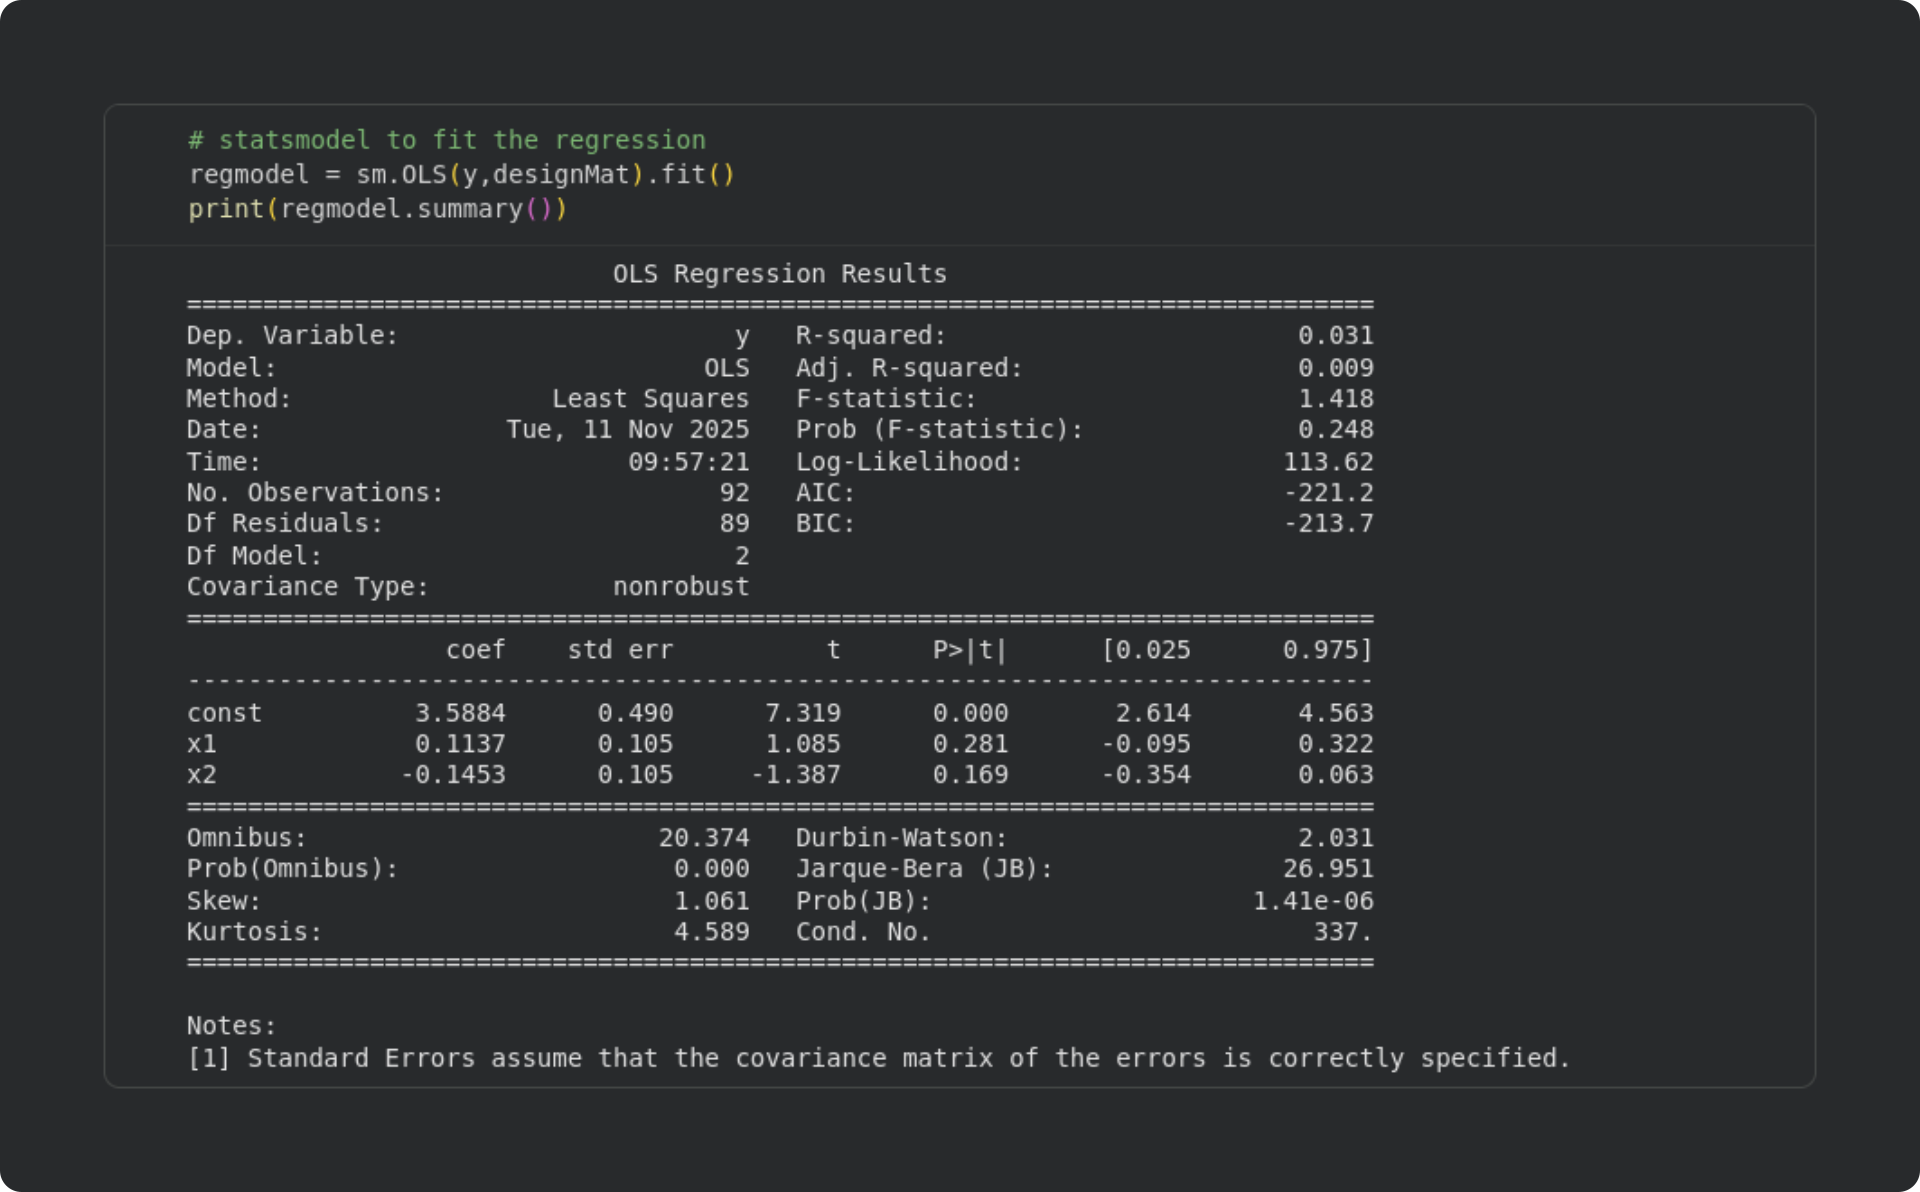This screenshot has height=1192, width=1920.
Task: Click the const coefficient 3.5884
Action: coord(460,713)
